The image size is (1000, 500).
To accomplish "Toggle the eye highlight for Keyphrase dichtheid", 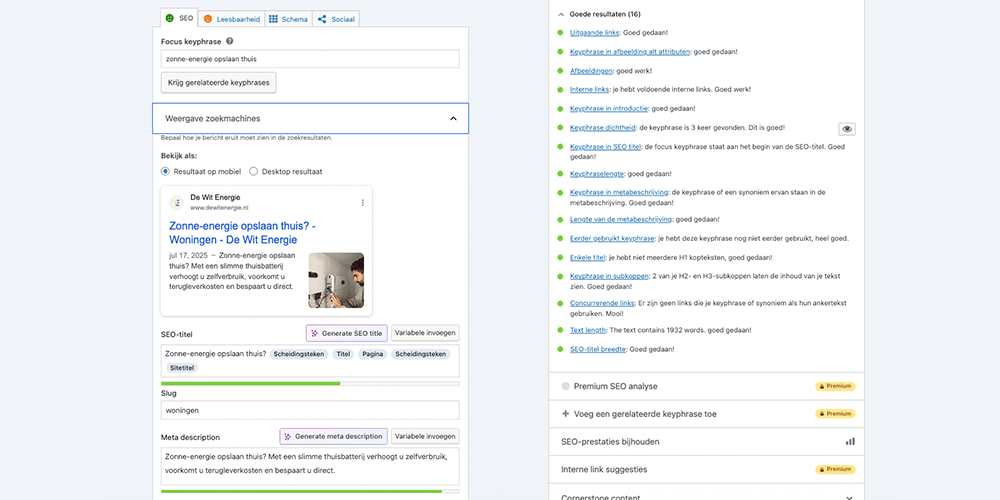I will point(847,129).
